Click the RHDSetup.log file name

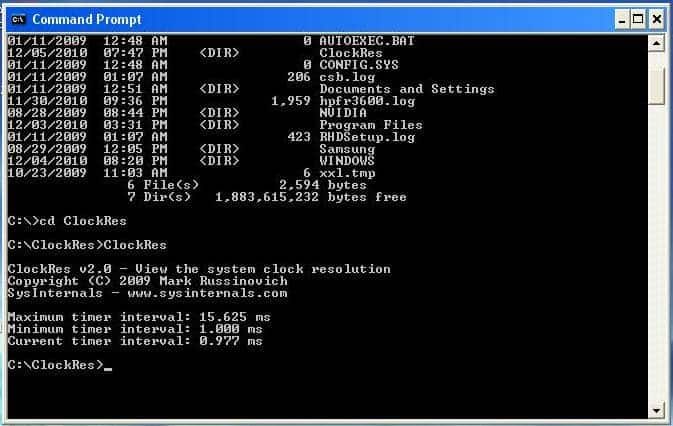point(367,137)
